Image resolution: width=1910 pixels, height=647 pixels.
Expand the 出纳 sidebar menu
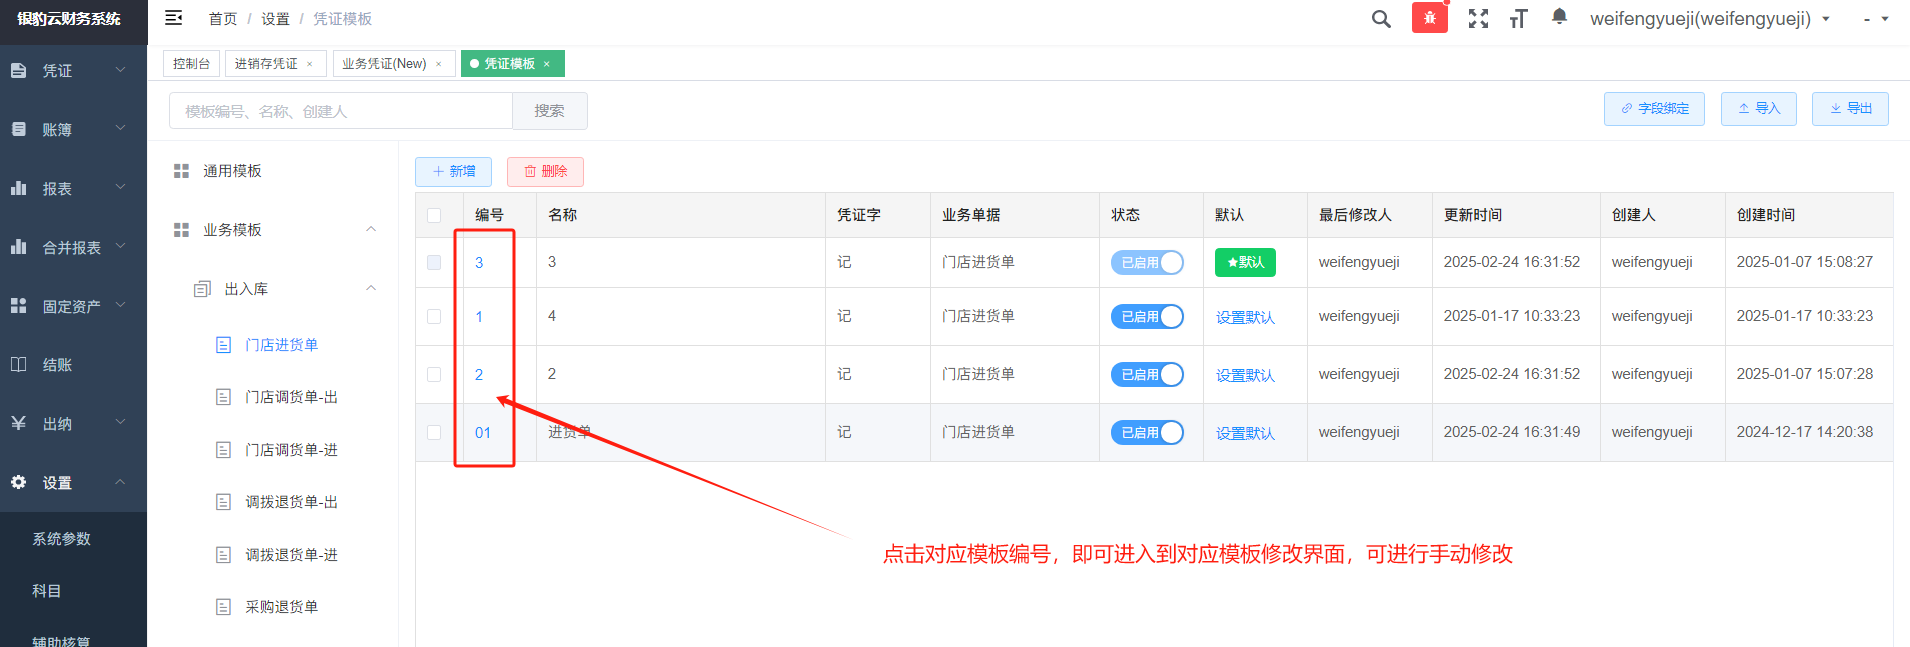pos(121,422)
